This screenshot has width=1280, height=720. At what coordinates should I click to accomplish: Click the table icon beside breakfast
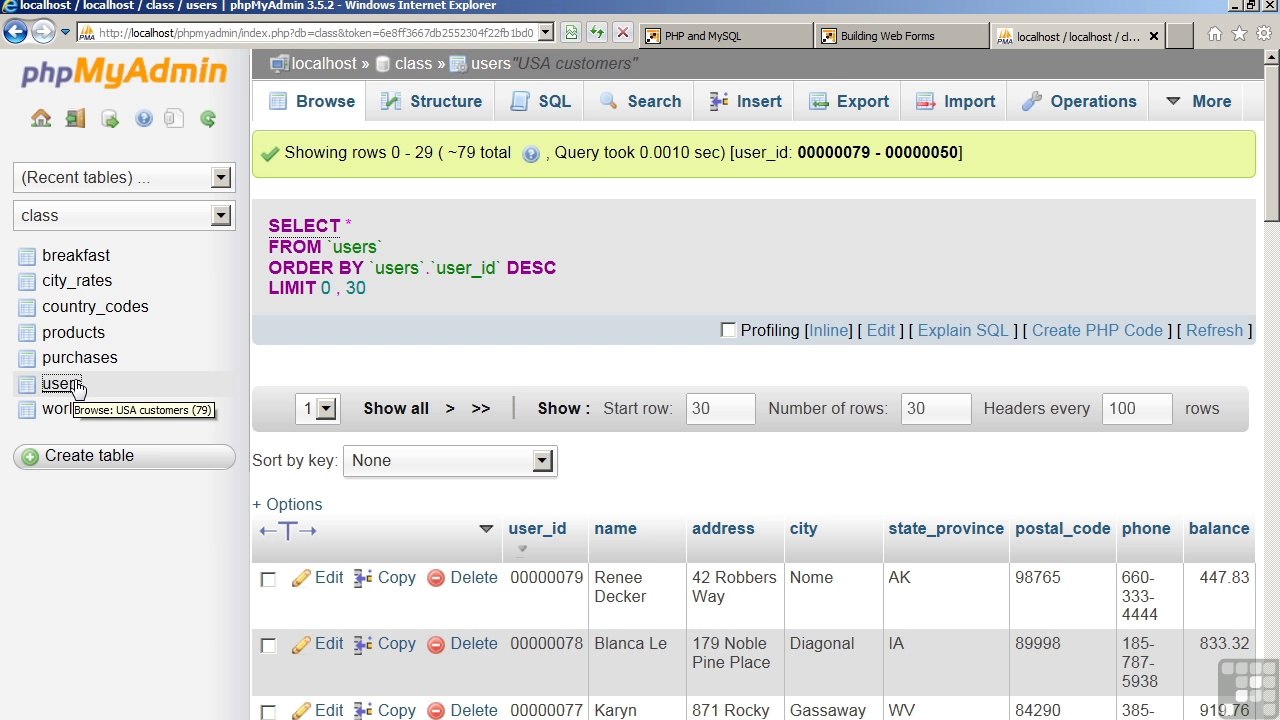[27, 256]
